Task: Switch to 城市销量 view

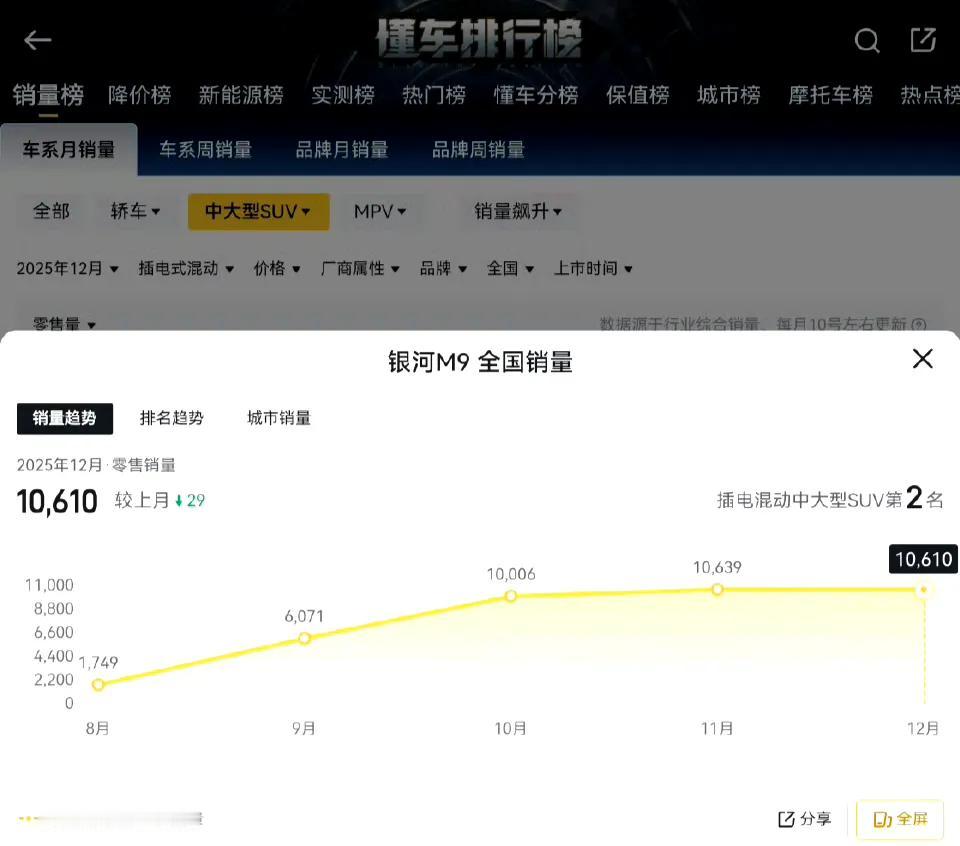Action: coord(279,418)
